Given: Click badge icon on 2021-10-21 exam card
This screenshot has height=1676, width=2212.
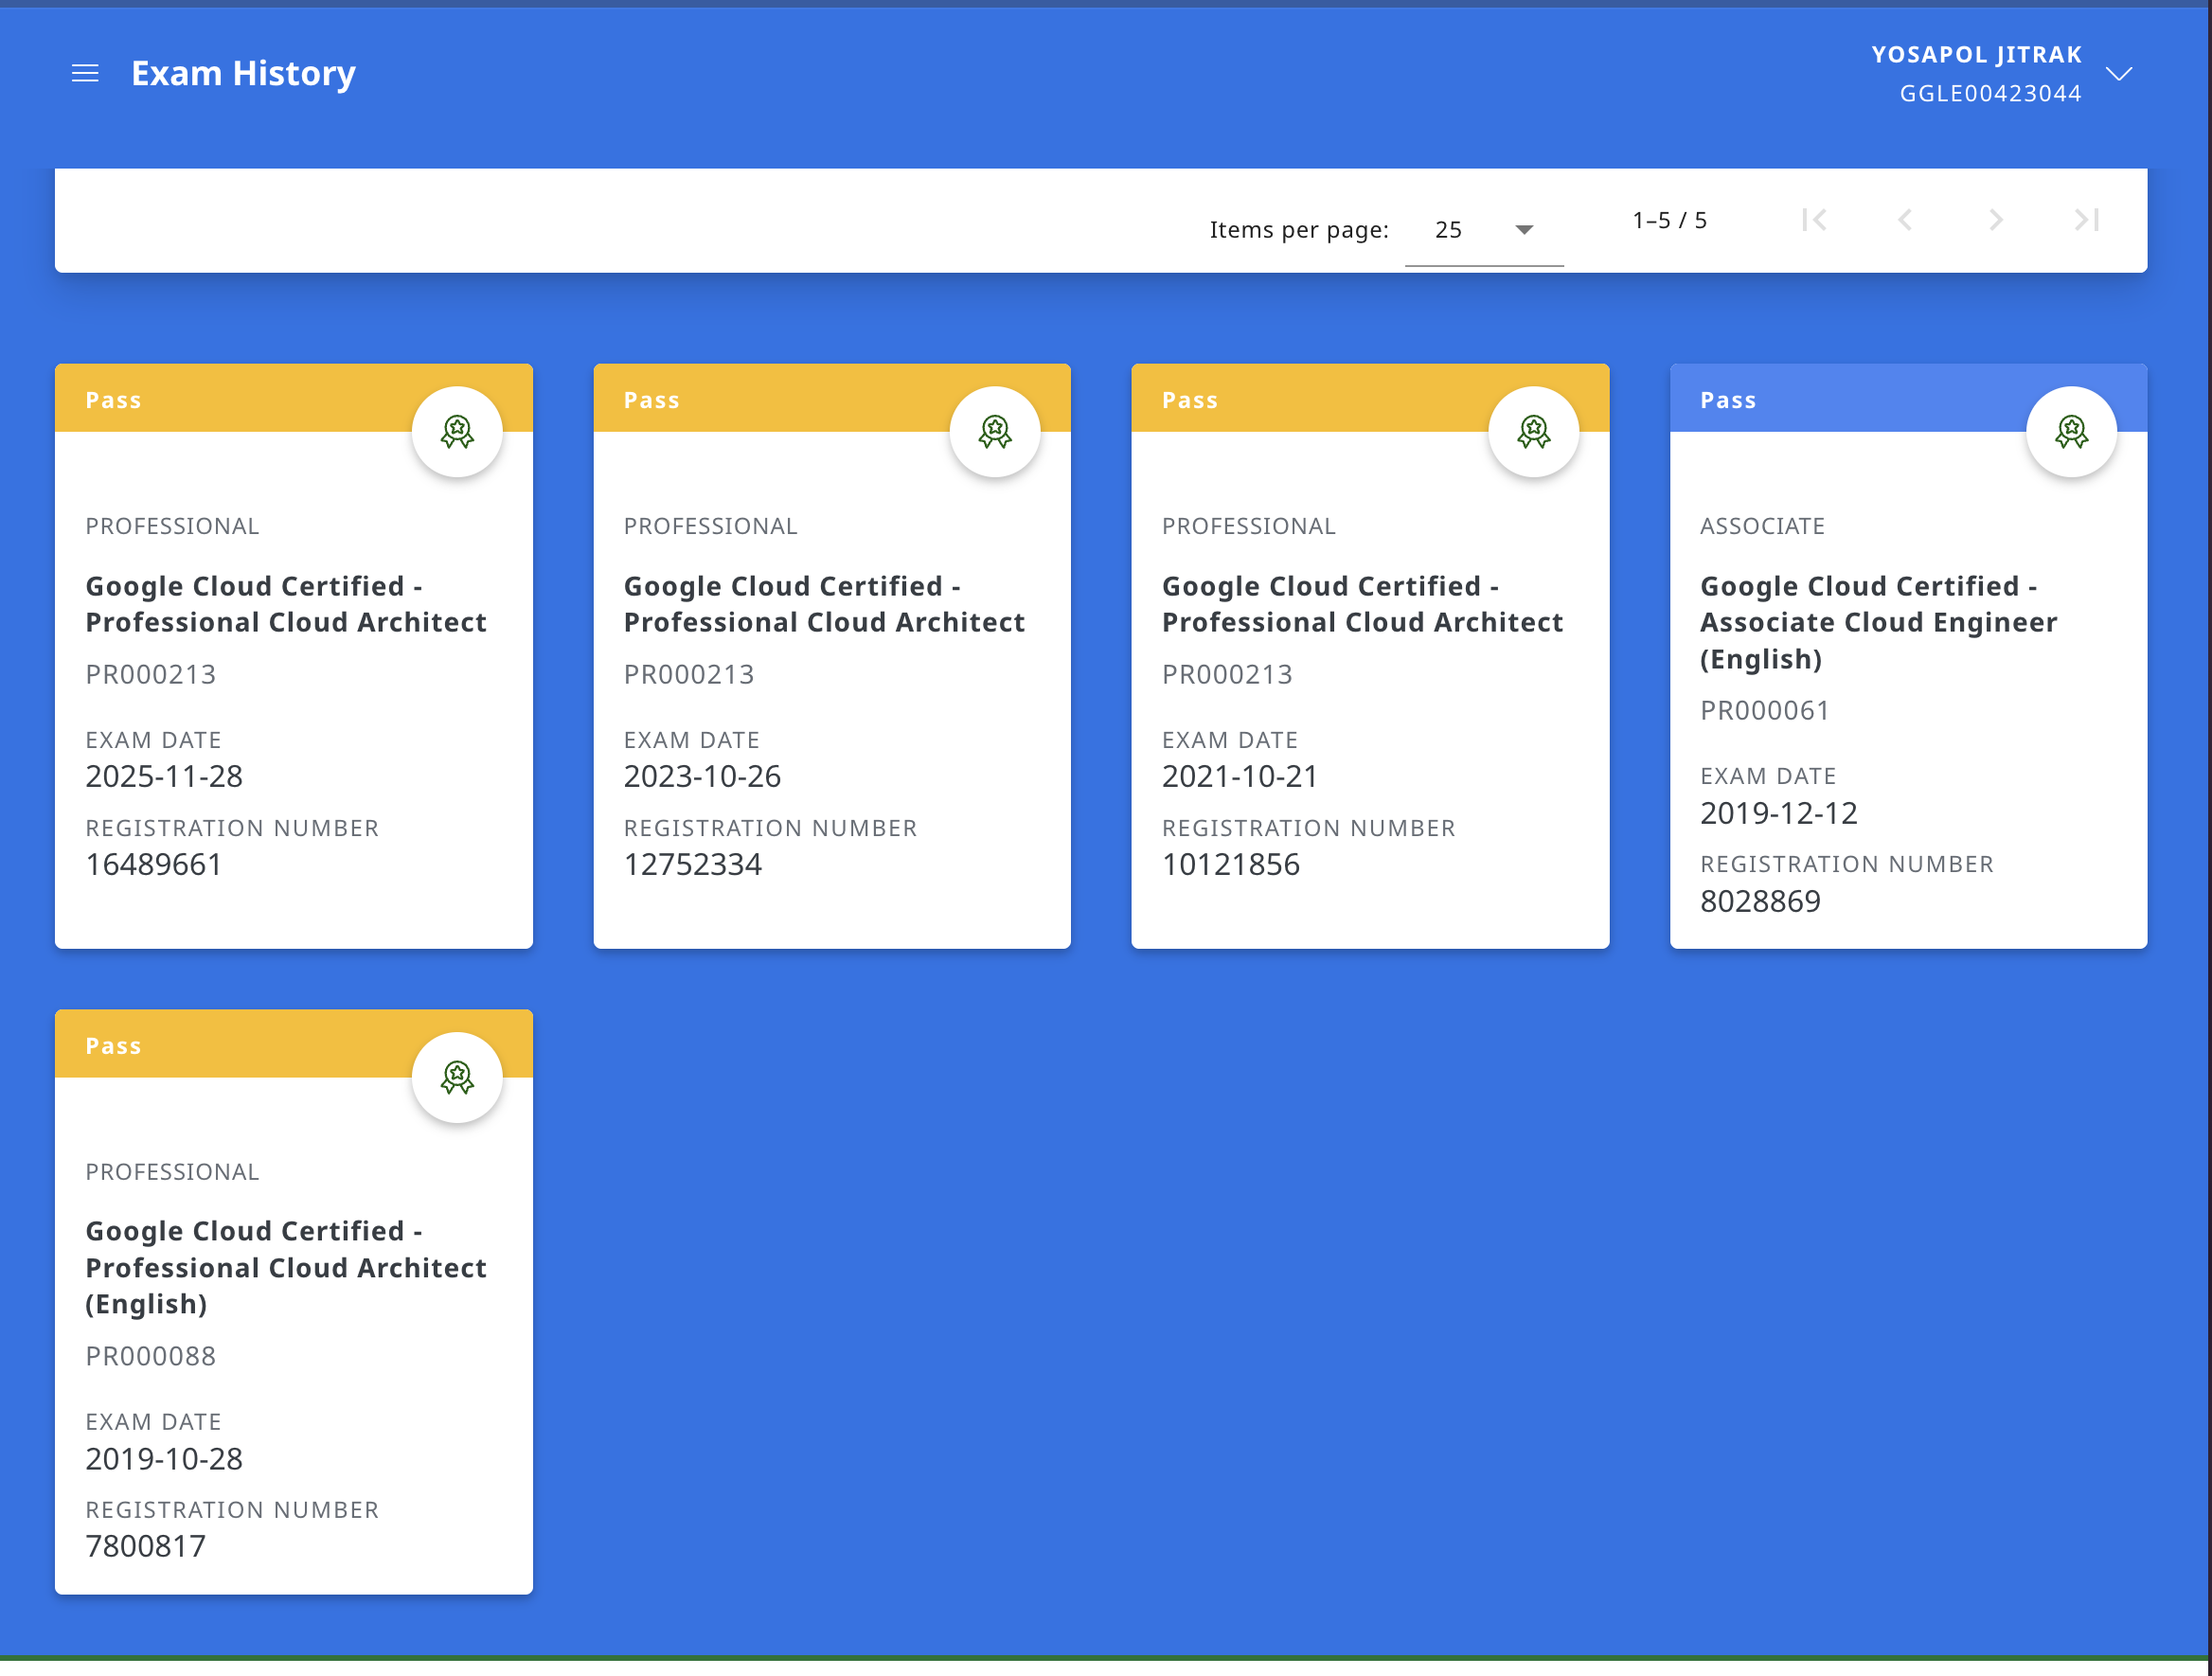Looking at the screenshot, I should [x=1533, y=432].
